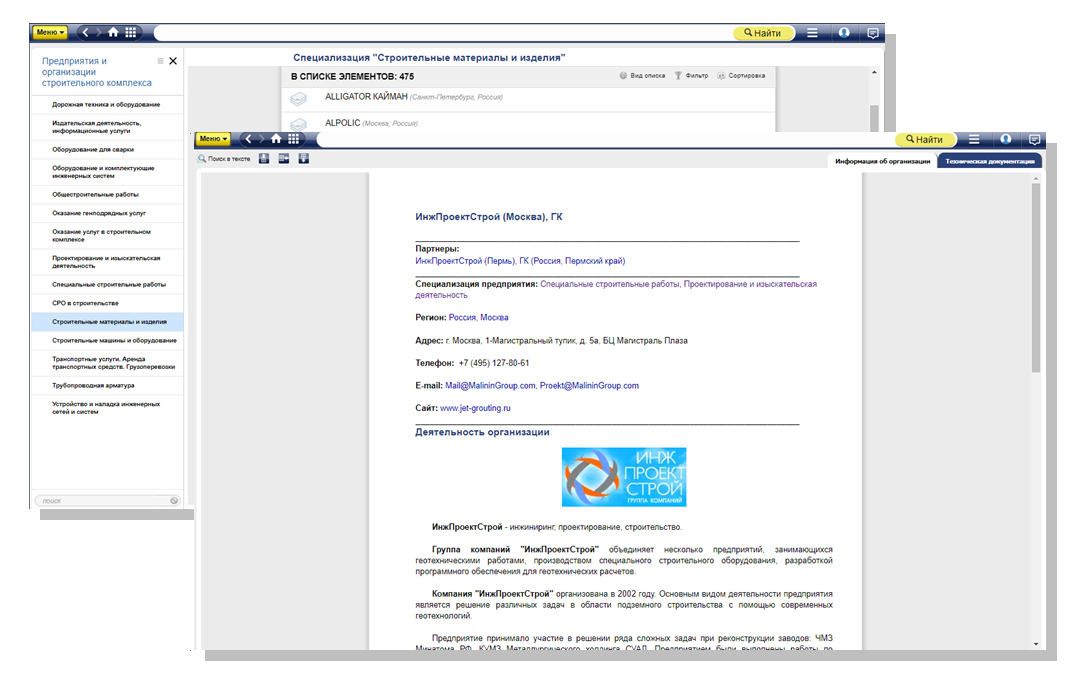Open Специальные строительные работы specialization link
This screenshot has width=1075, height=689.
609,284
